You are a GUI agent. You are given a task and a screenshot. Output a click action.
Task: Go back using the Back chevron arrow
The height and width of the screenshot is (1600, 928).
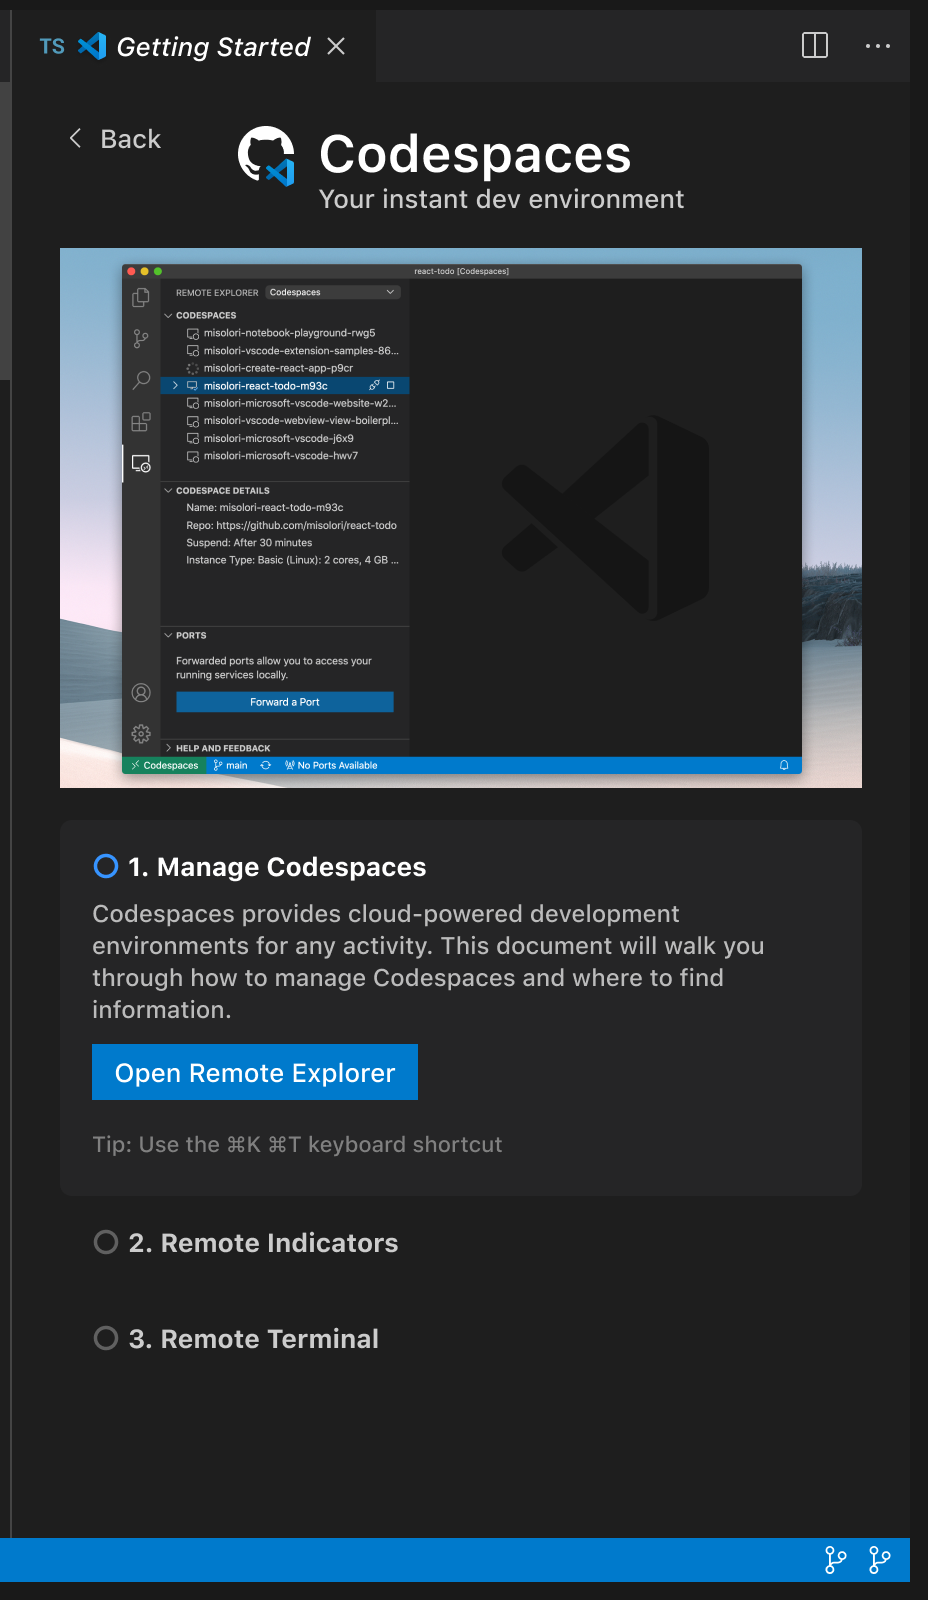point(75,138)
